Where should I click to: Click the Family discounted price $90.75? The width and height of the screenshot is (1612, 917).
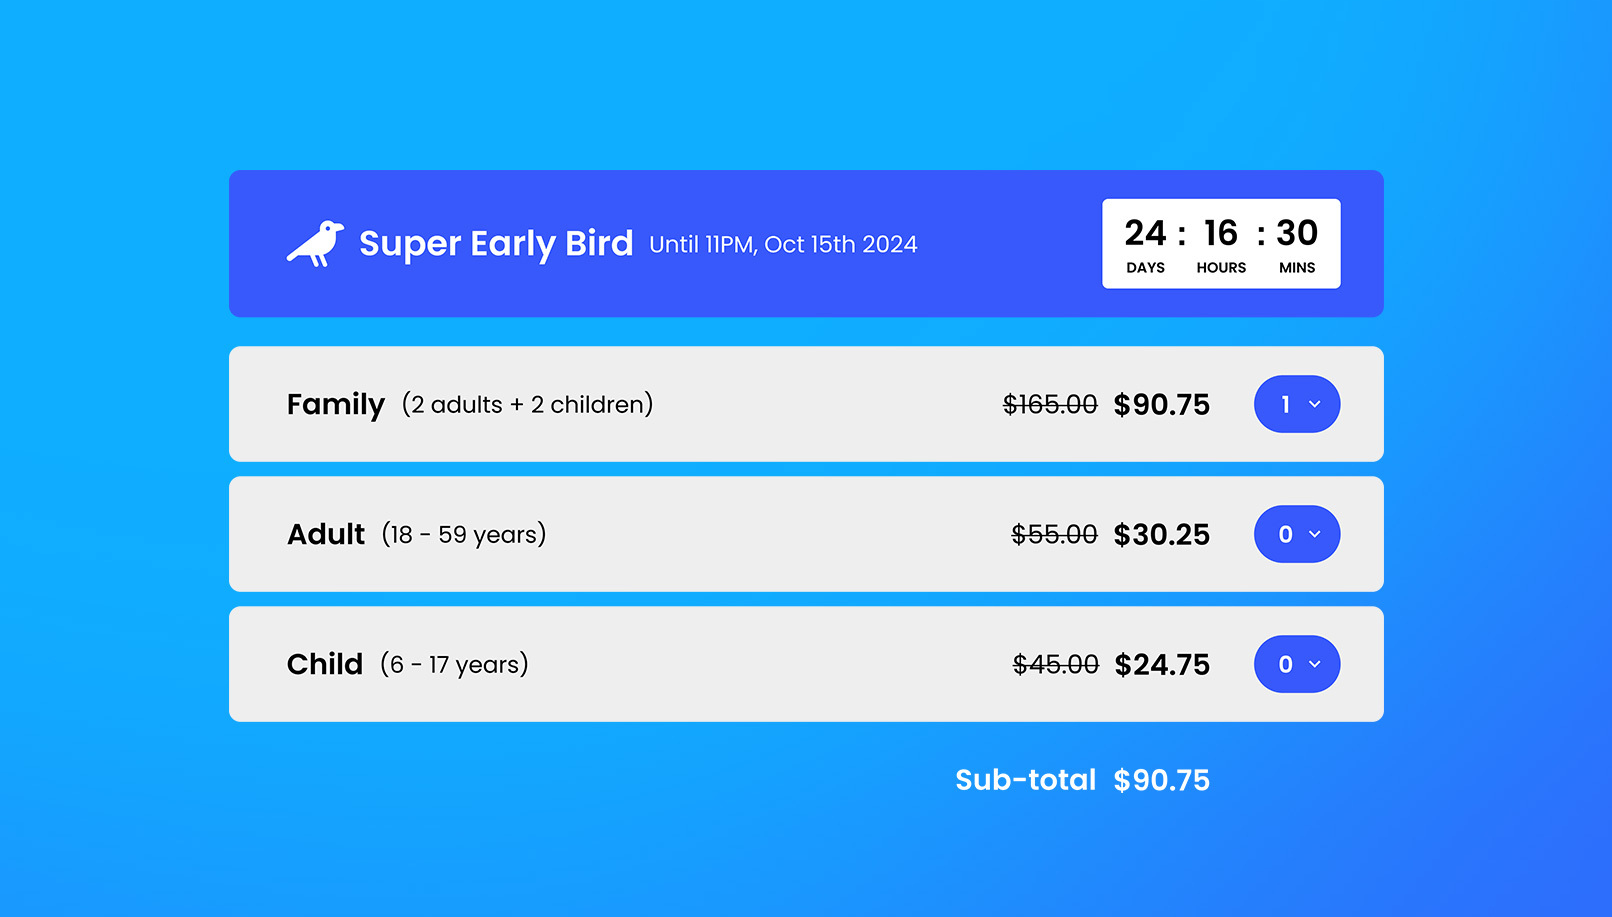pyautogui.click(x=1161, y=404)
